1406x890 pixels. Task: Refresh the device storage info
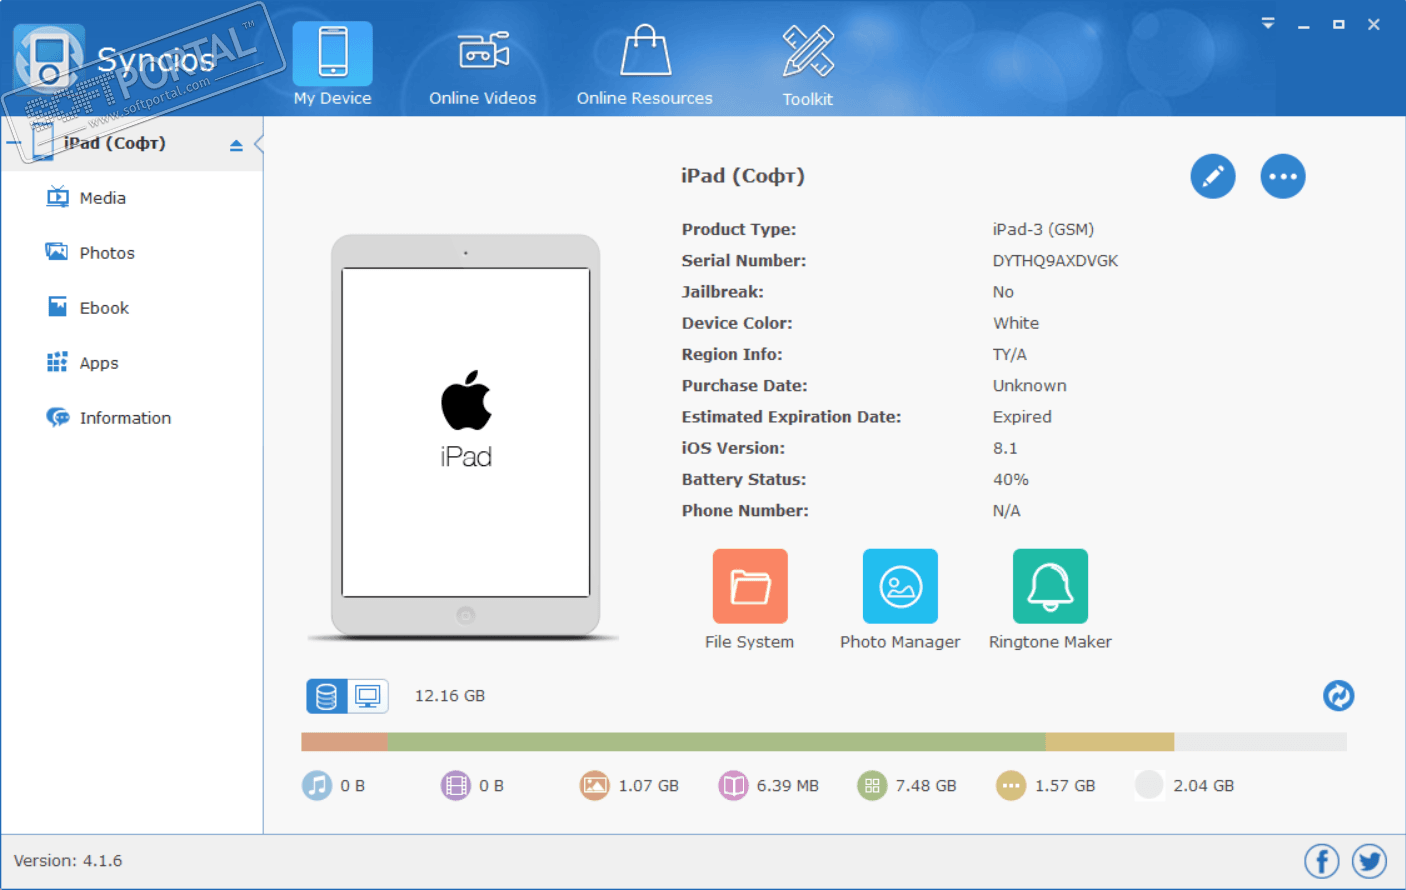click(x=1339, y=695)
